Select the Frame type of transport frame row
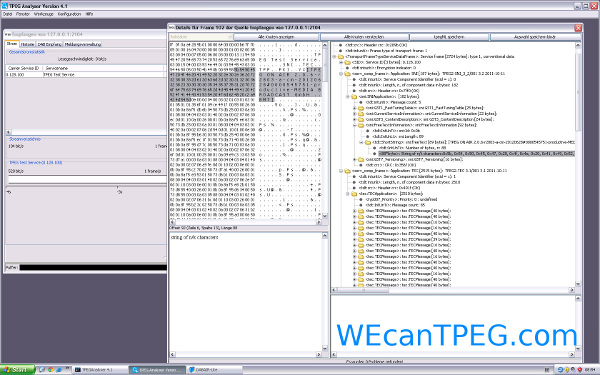 click(x=386, y=51)
